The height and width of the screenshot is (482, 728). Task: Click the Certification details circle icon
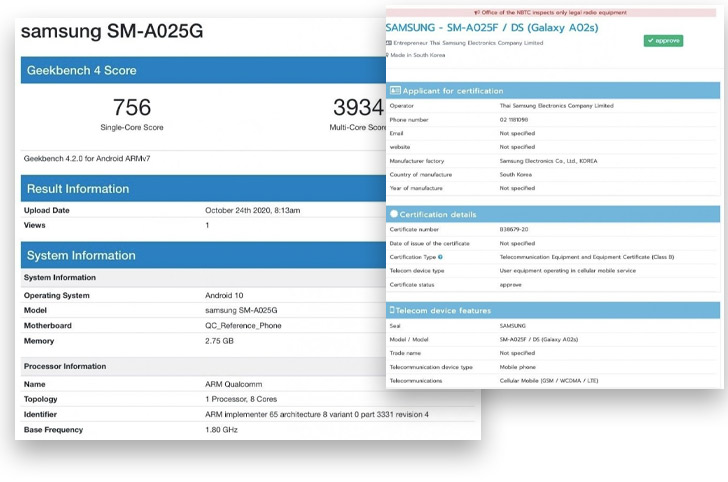394,214
